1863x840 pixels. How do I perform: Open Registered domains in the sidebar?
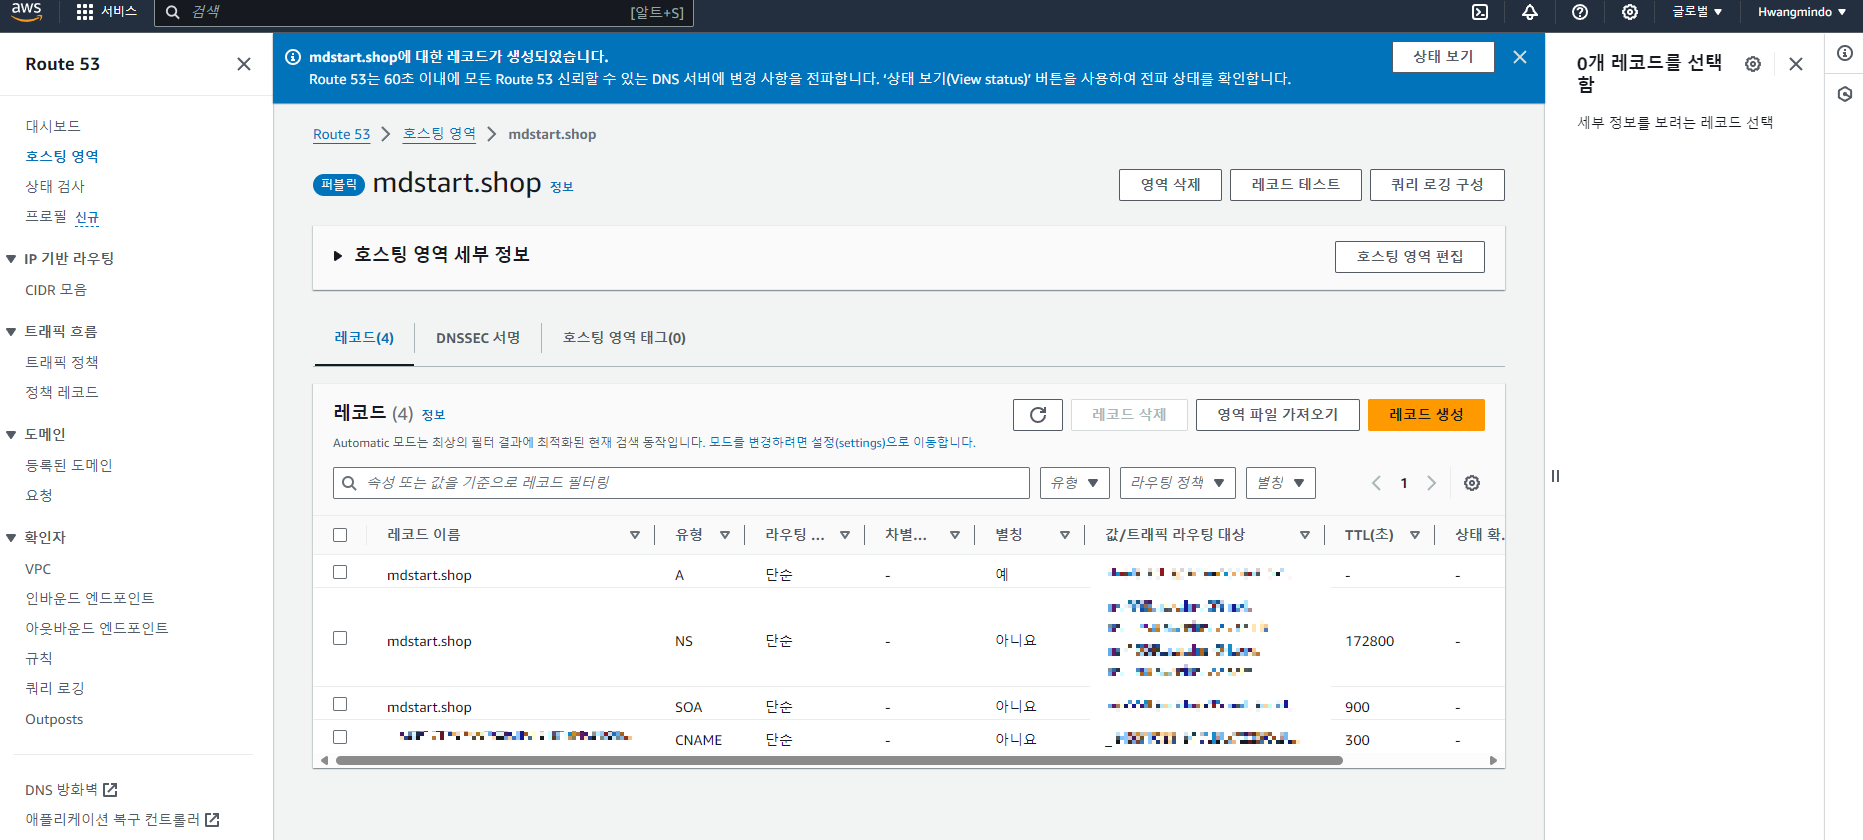coord(69,465)
